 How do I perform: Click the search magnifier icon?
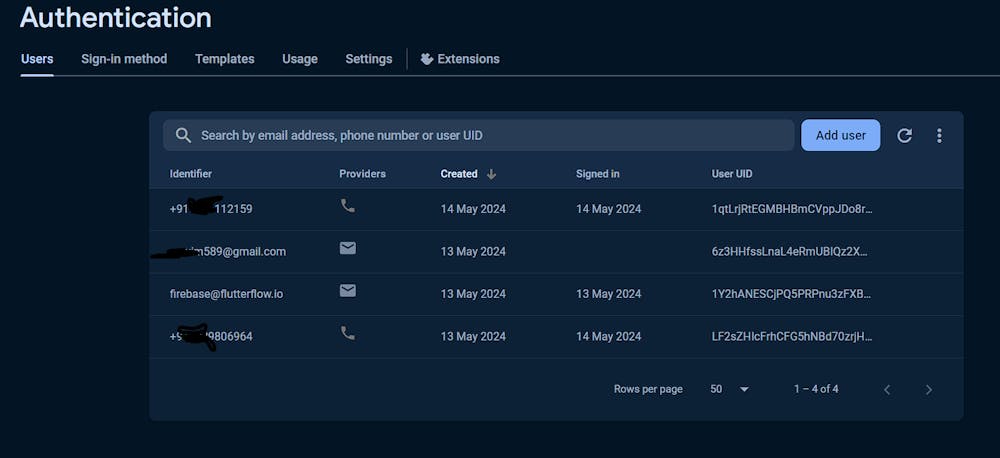click(183, 135)
